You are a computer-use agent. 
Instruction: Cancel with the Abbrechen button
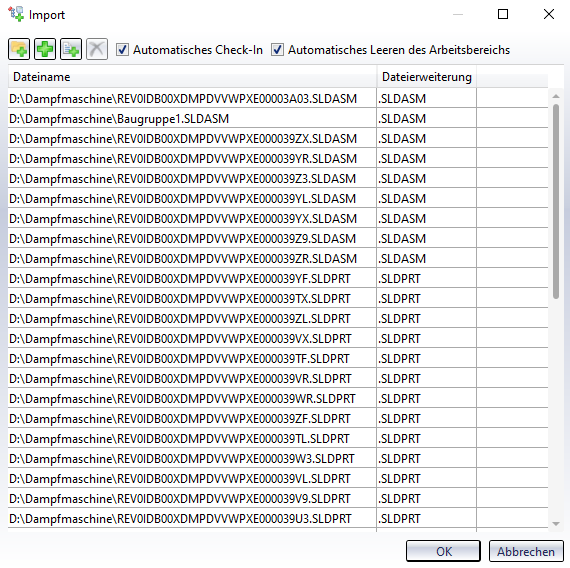coord(526,551)
